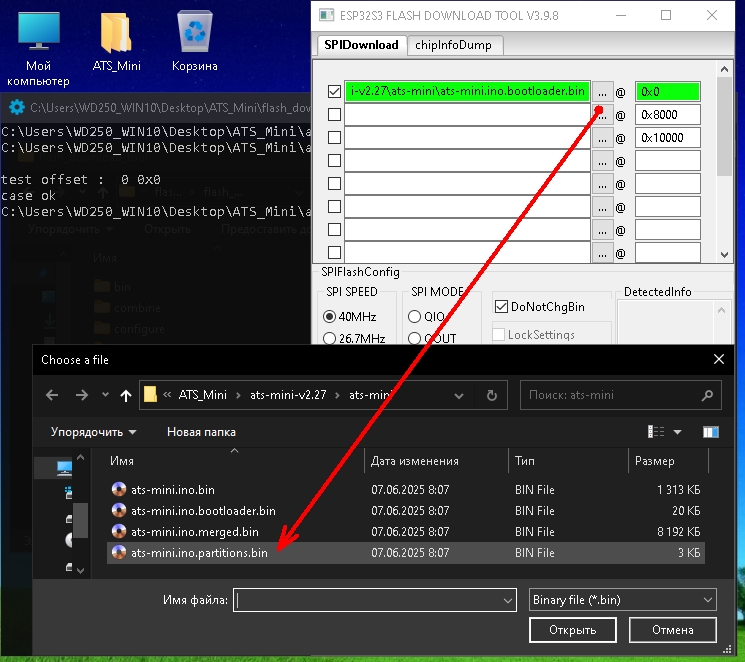745x662 pixels.
Task: Browse file for the bootloader.bin row
Action: click(602, 92)
